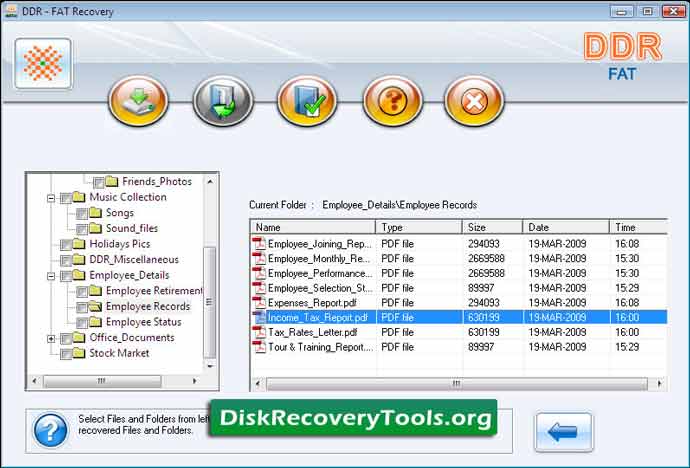Select the Employee Status tree label
690x468 pixels.
tap(143, 322)
